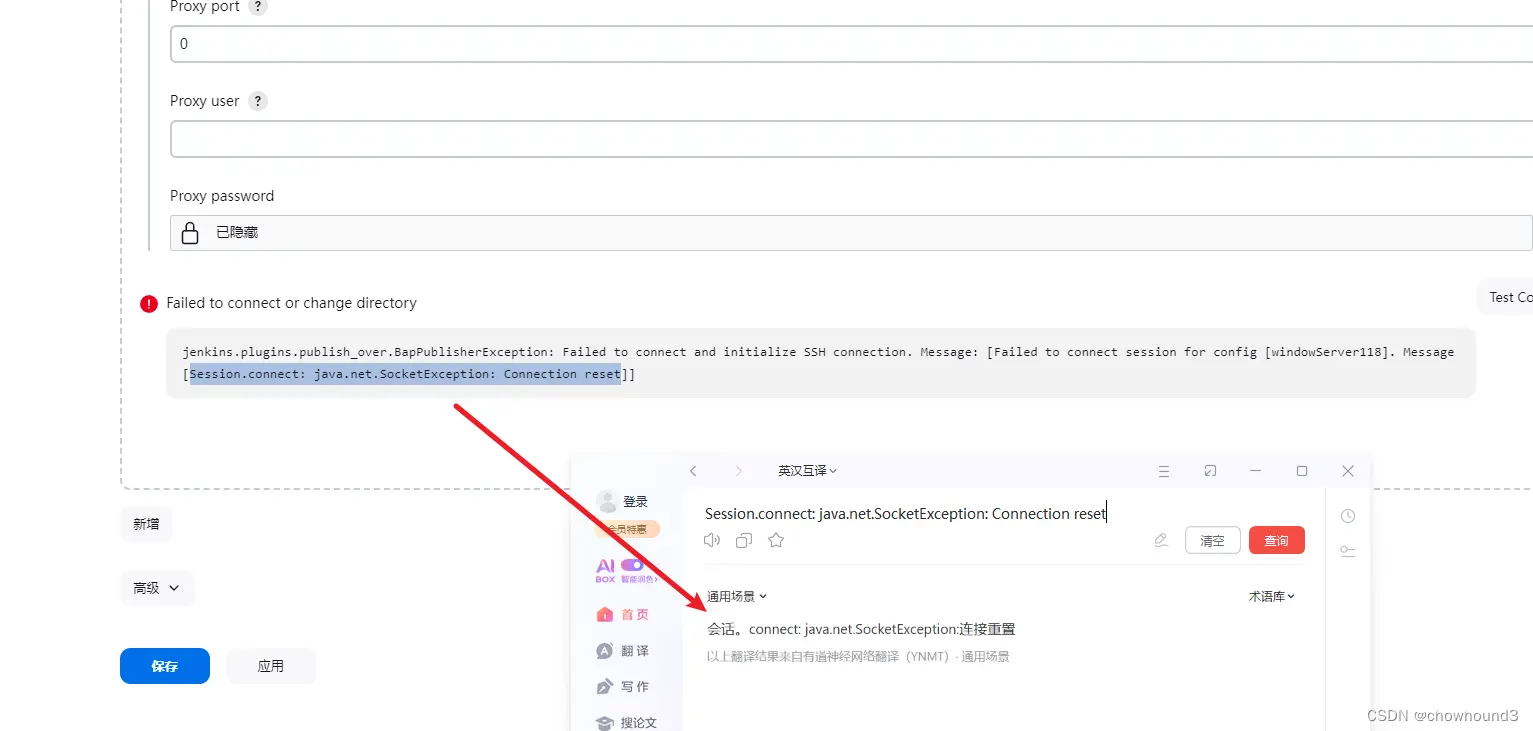Image resolution: width=1533 pixels, height=731 pixels.
Task: Expand the 高级 advanced options button
Action: click(157, 588)
